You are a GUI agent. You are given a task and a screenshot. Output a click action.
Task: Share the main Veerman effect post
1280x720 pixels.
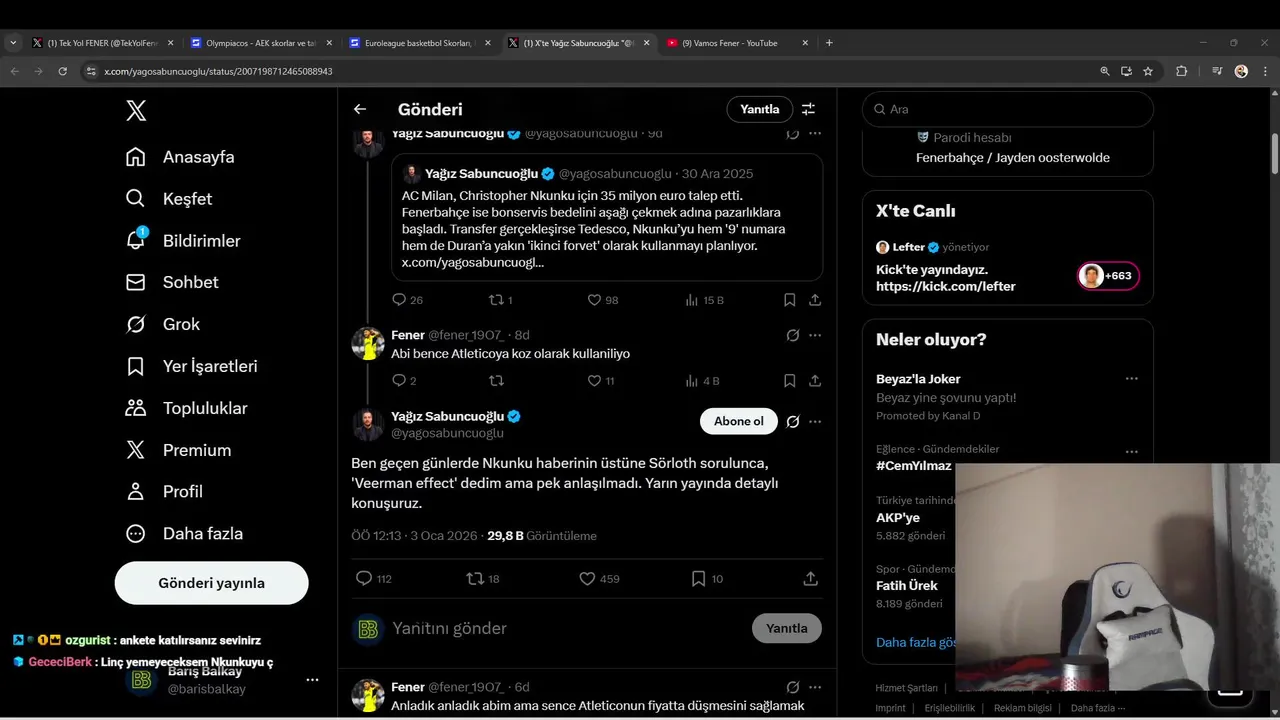click(x=811, y=579)
